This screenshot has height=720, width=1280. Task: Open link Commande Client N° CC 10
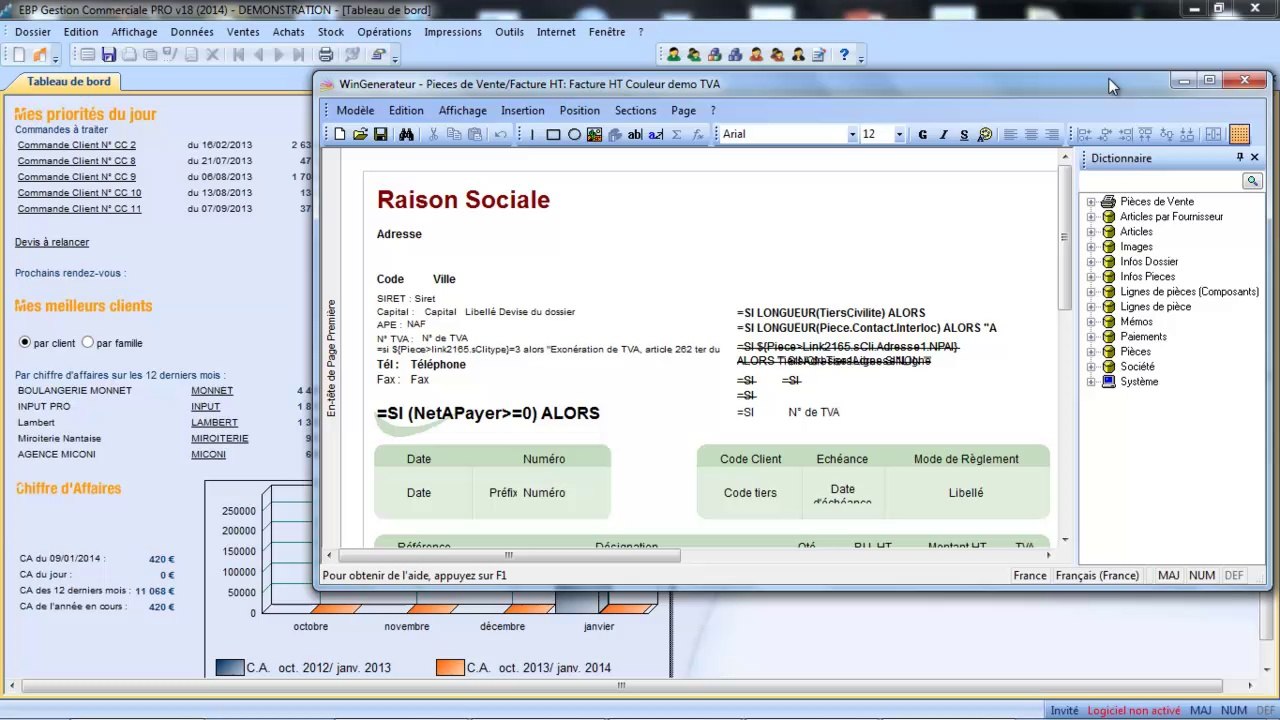(x=79, y=193)
